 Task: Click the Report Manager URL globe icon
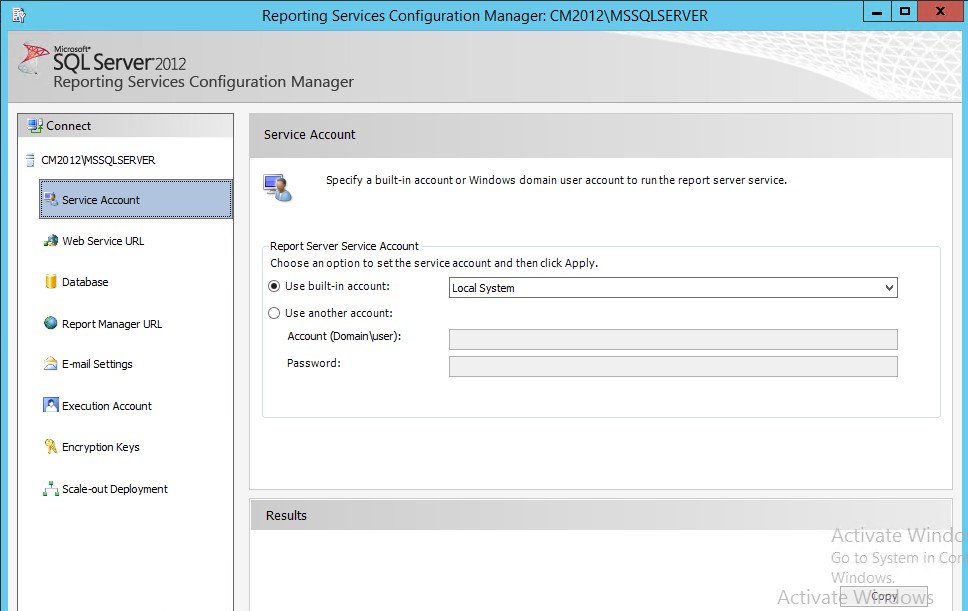coord(51,323)
